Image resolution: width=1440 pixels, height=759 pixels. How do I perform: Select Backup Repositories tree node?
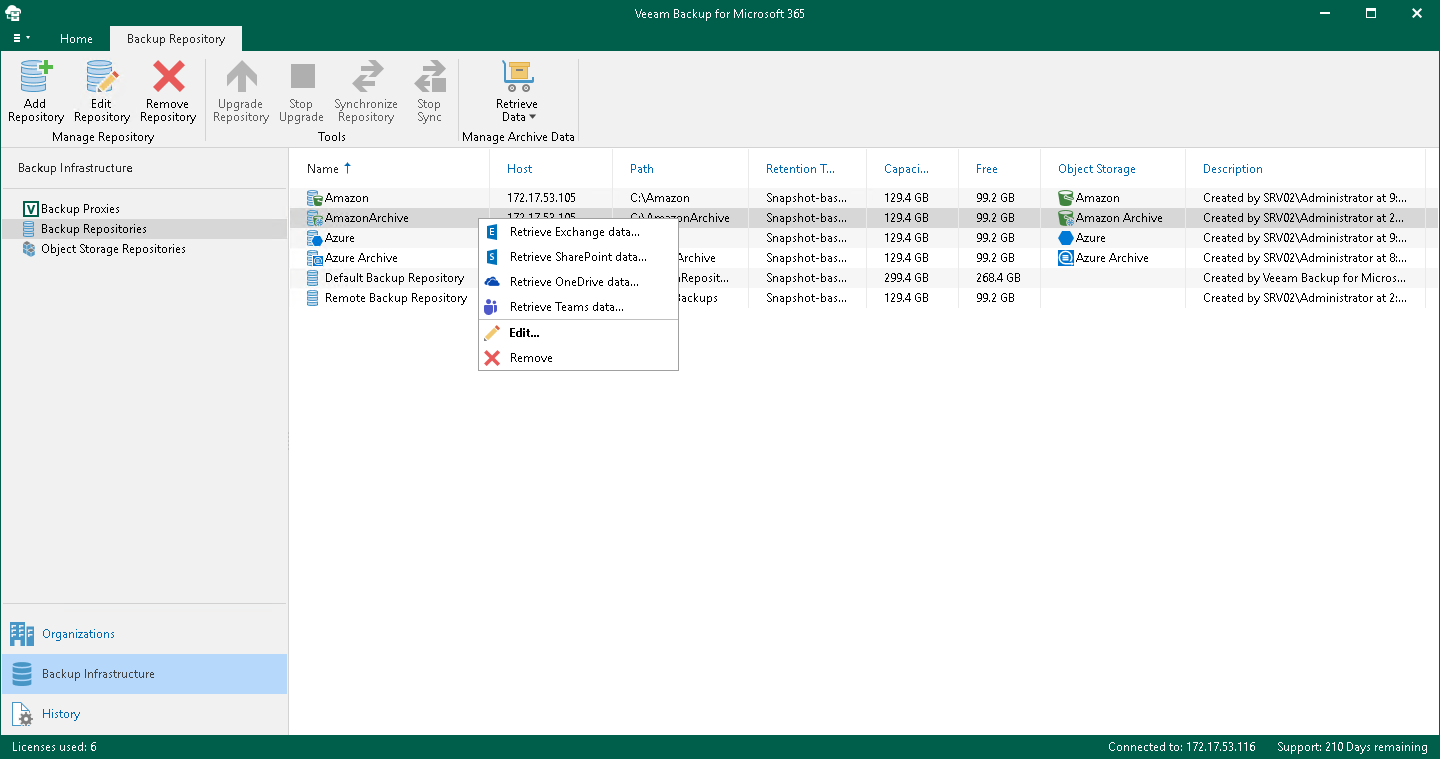(x=94, y=229)
